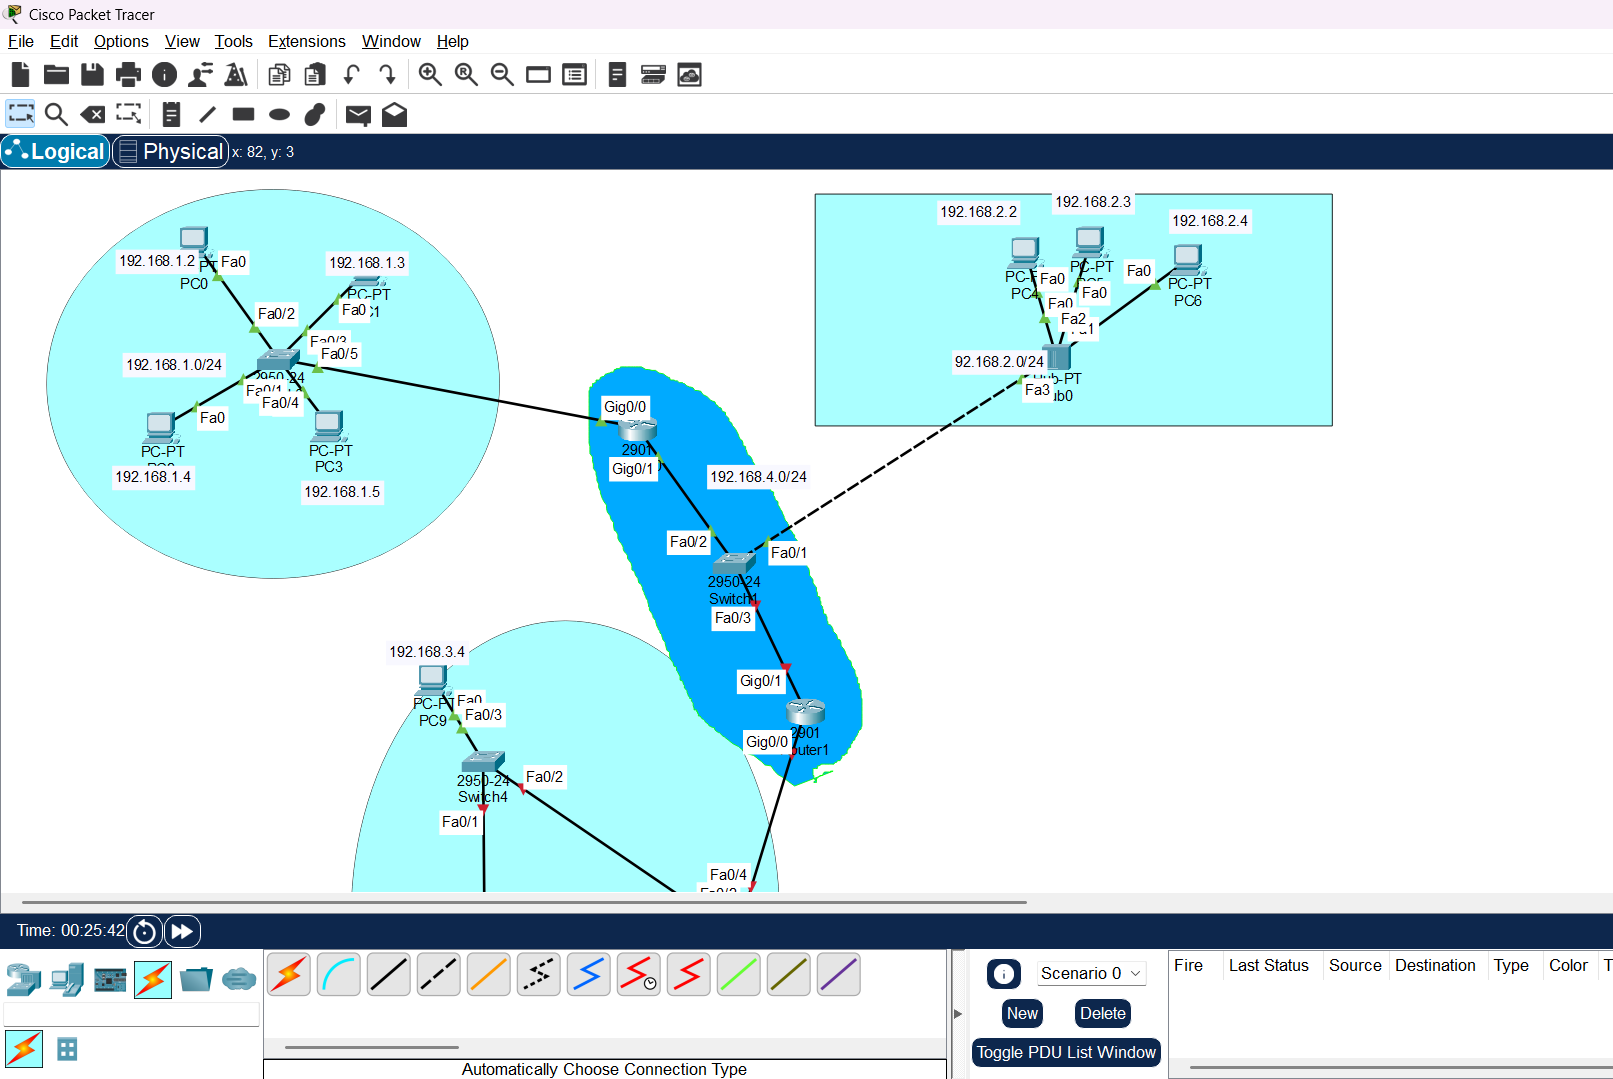
Task: Select the Draw Rectangle tool
Action: click(x=243, y=114)
